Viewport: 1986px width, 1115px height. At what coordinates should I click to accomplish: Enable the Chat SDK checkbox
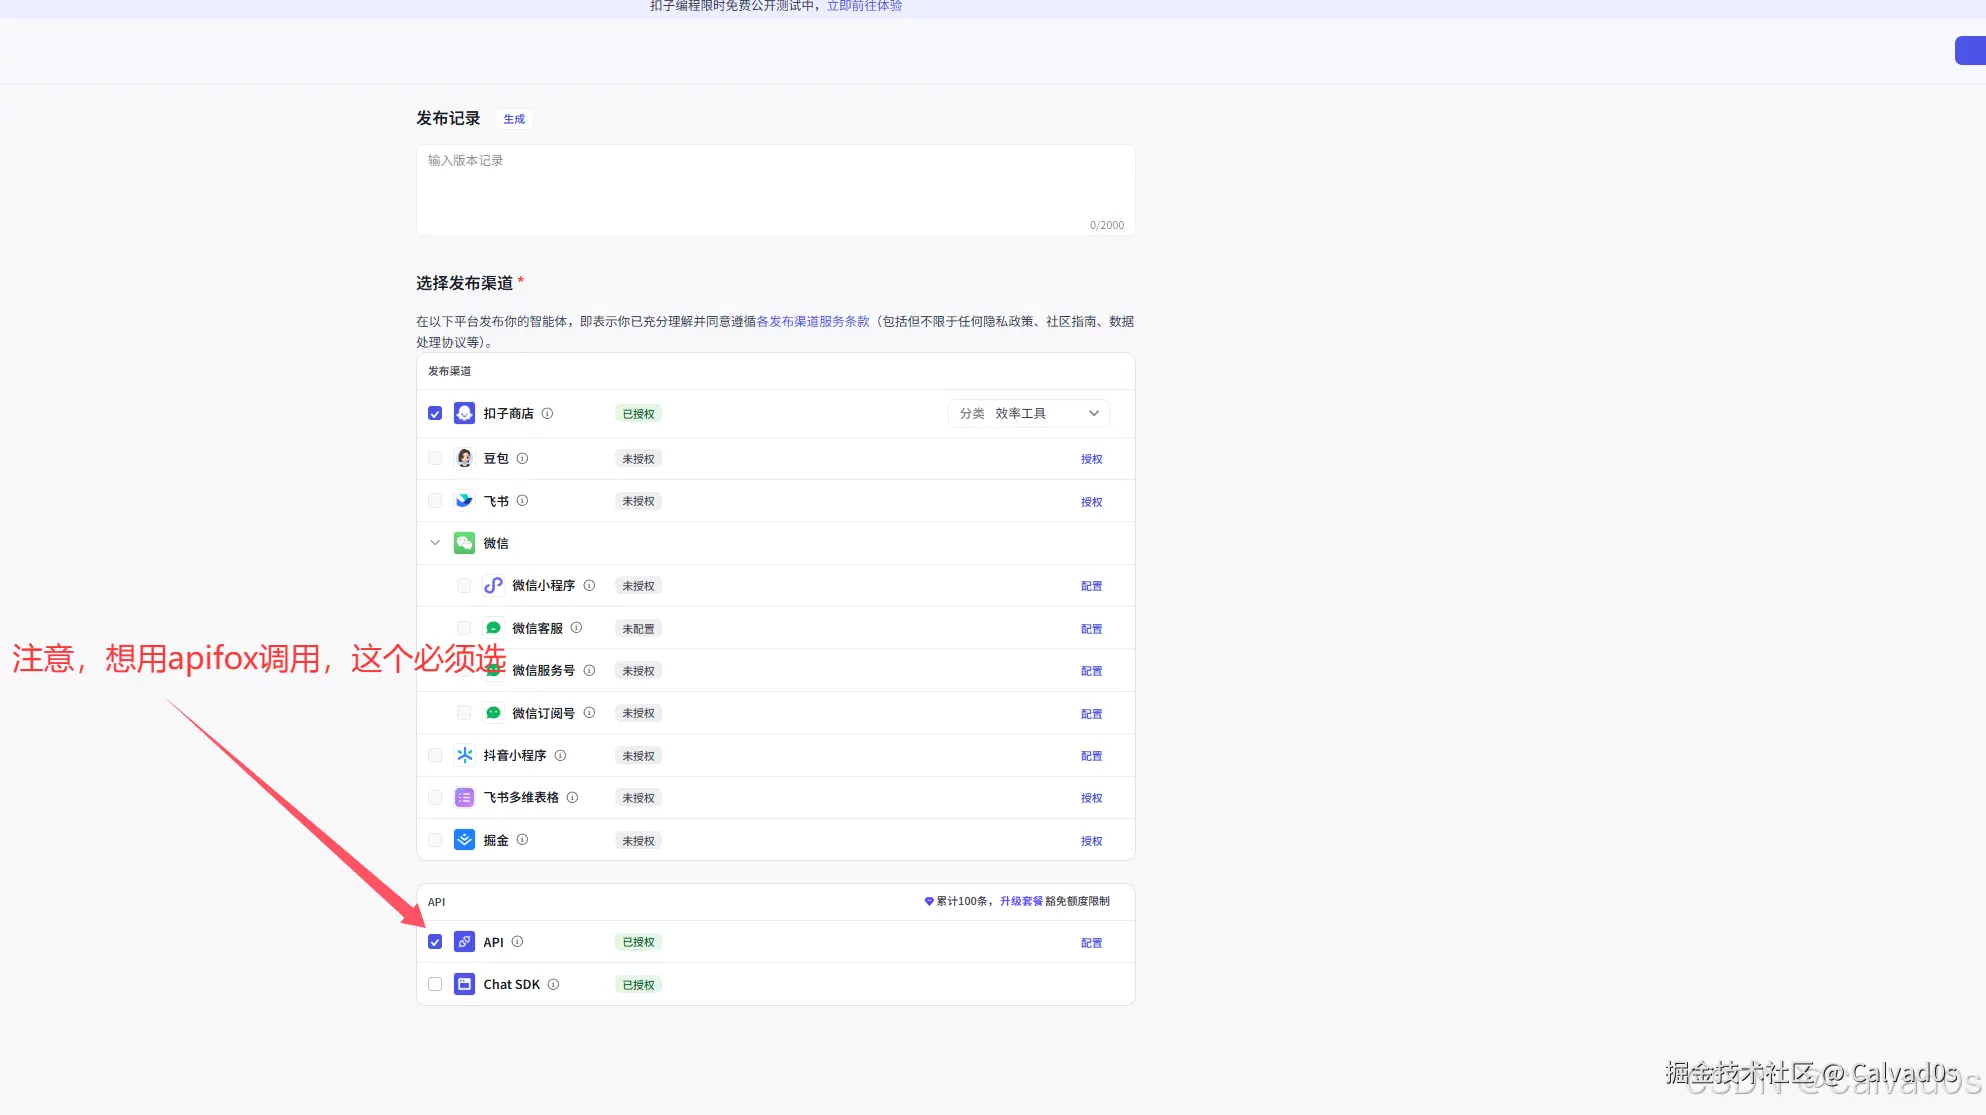pyautogui.click(x=435, y=985)
